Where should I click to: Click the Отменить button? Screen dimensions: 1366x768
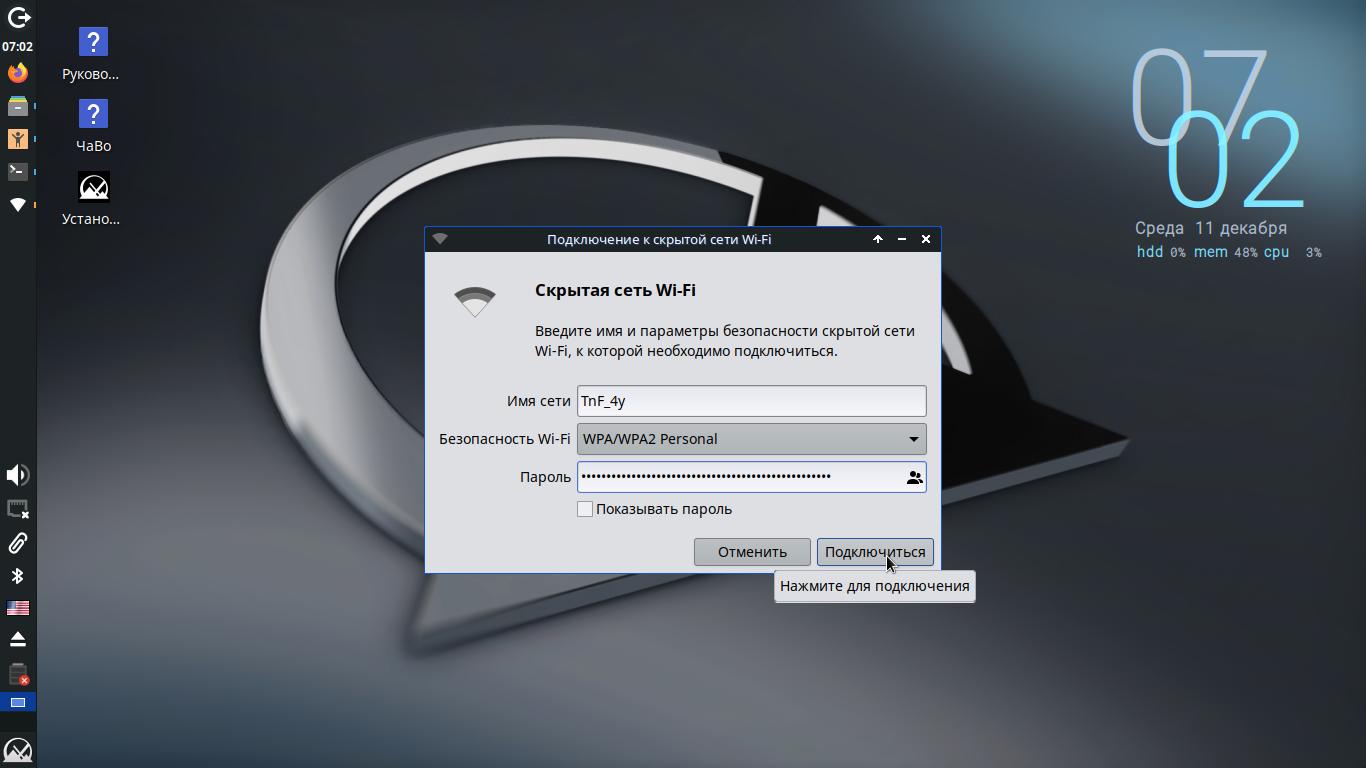click(x=752, y=552)
